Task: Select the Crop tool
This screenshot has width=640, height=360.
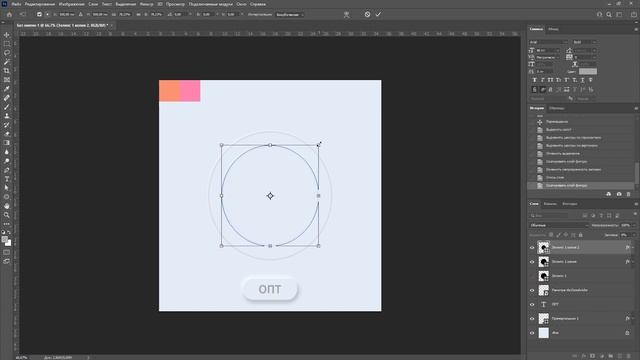Action: (x=7, y=71)
